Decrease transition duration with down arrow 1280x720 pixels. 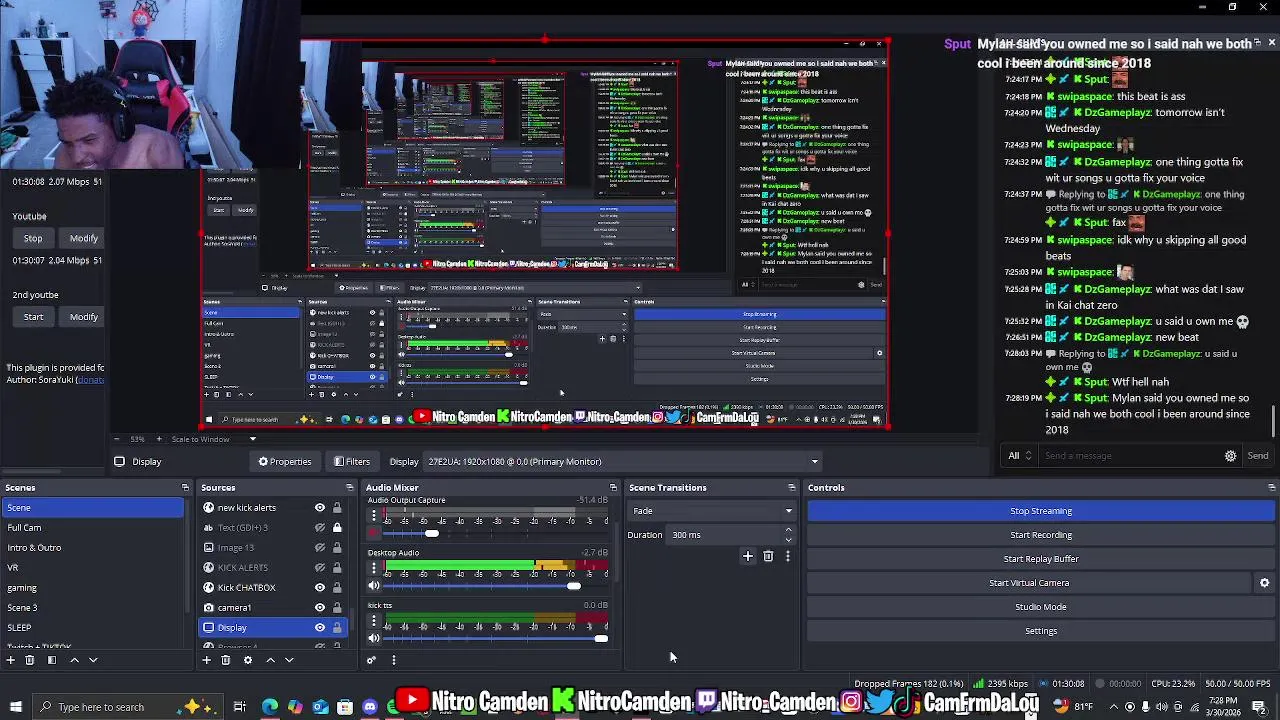[x=788, y=540]
